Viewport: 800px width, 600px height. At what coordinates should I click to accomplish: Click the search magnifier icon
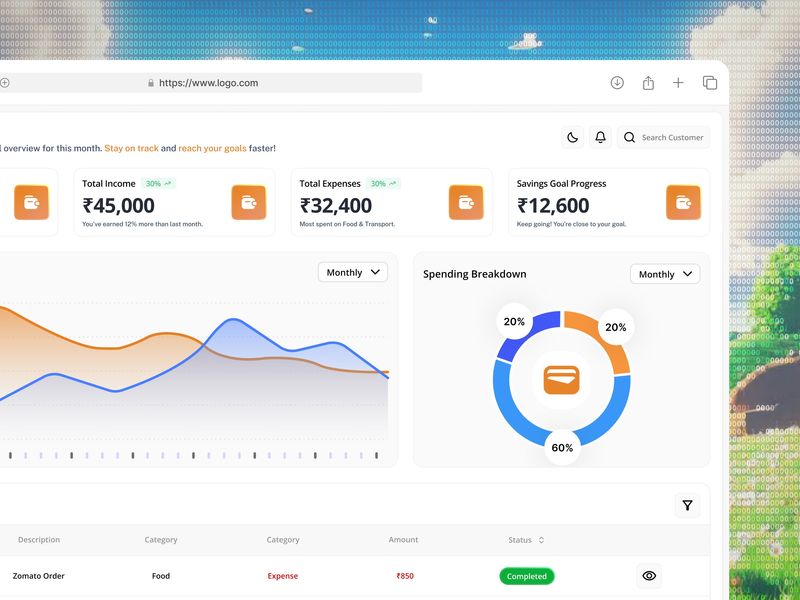pos(630,137)
